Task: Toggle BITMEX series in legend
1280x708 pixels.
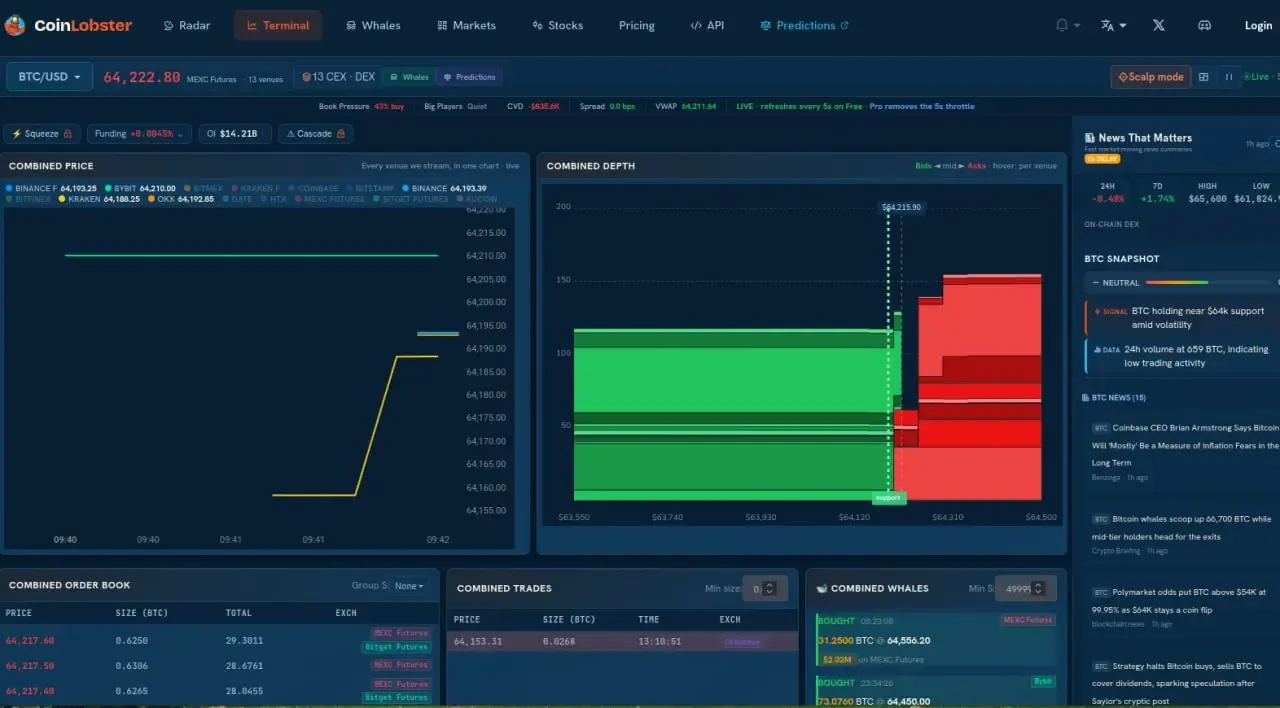Action: [x=204, y=188]
